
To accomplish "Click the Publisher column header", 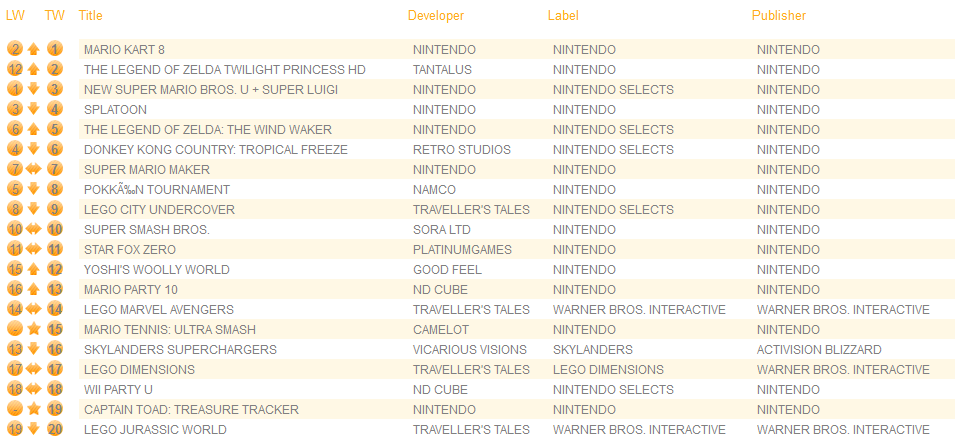I will (x=779, y=16).
